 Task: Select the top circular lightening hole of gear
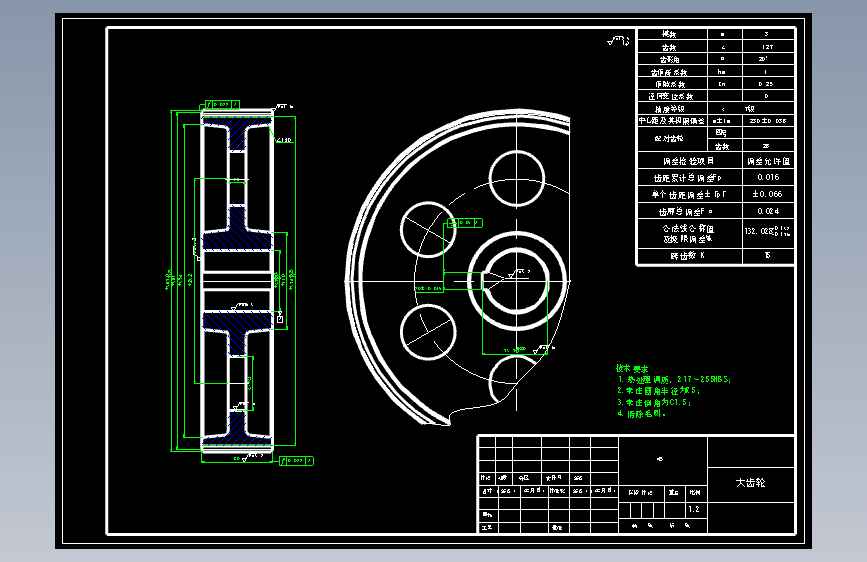point(517,178)
